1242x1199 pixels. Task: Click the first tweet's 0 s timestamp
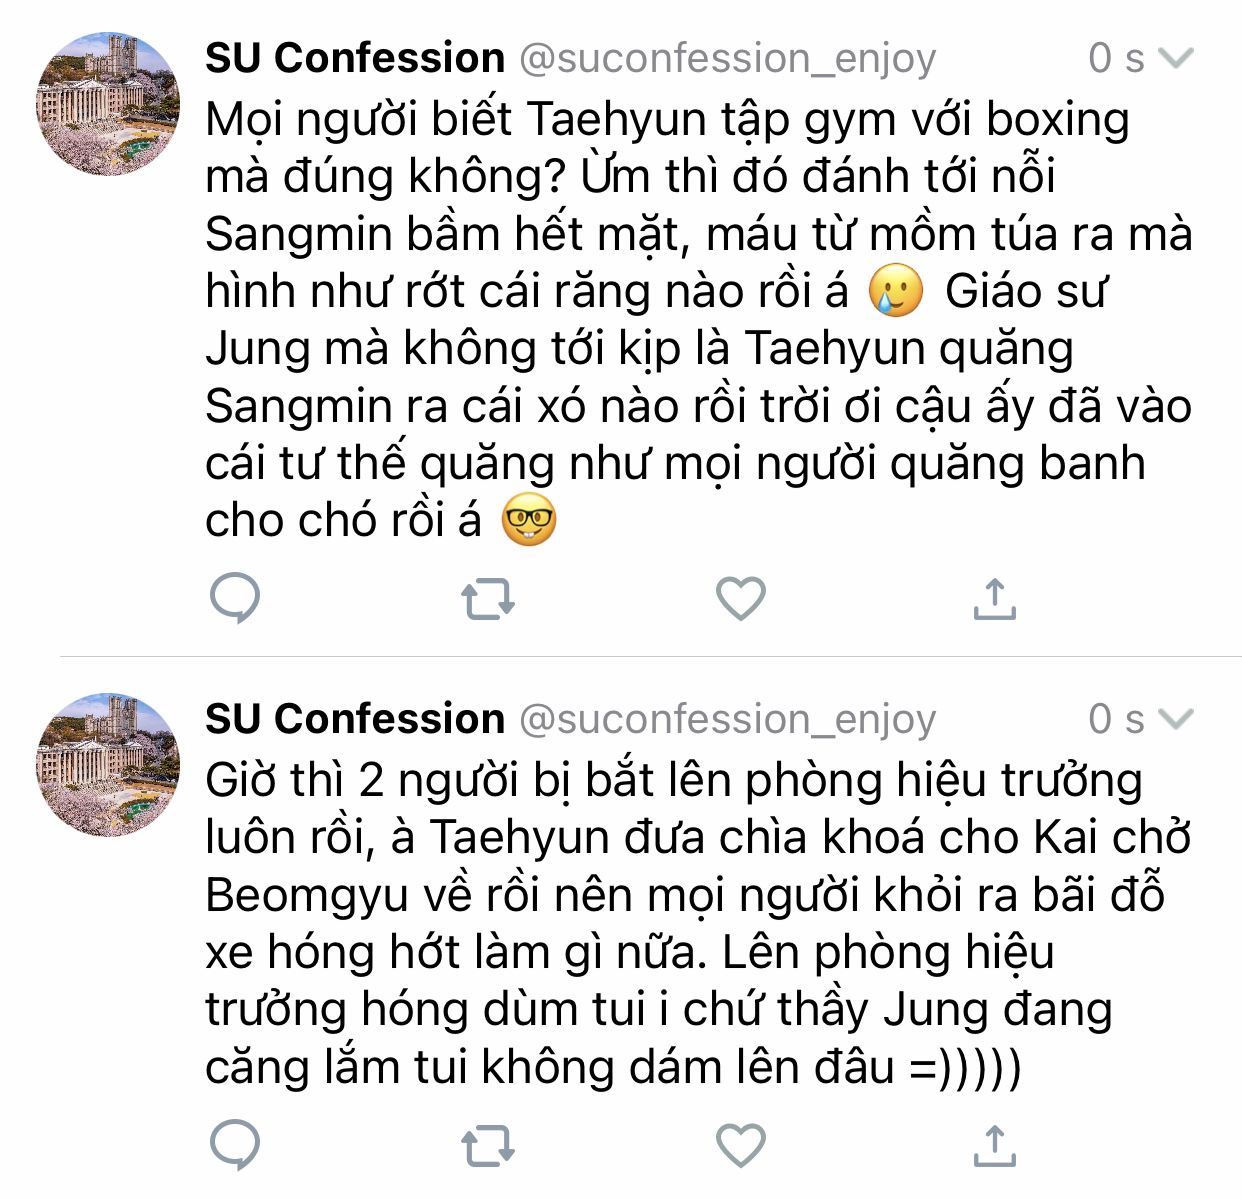coord(1115,58)
